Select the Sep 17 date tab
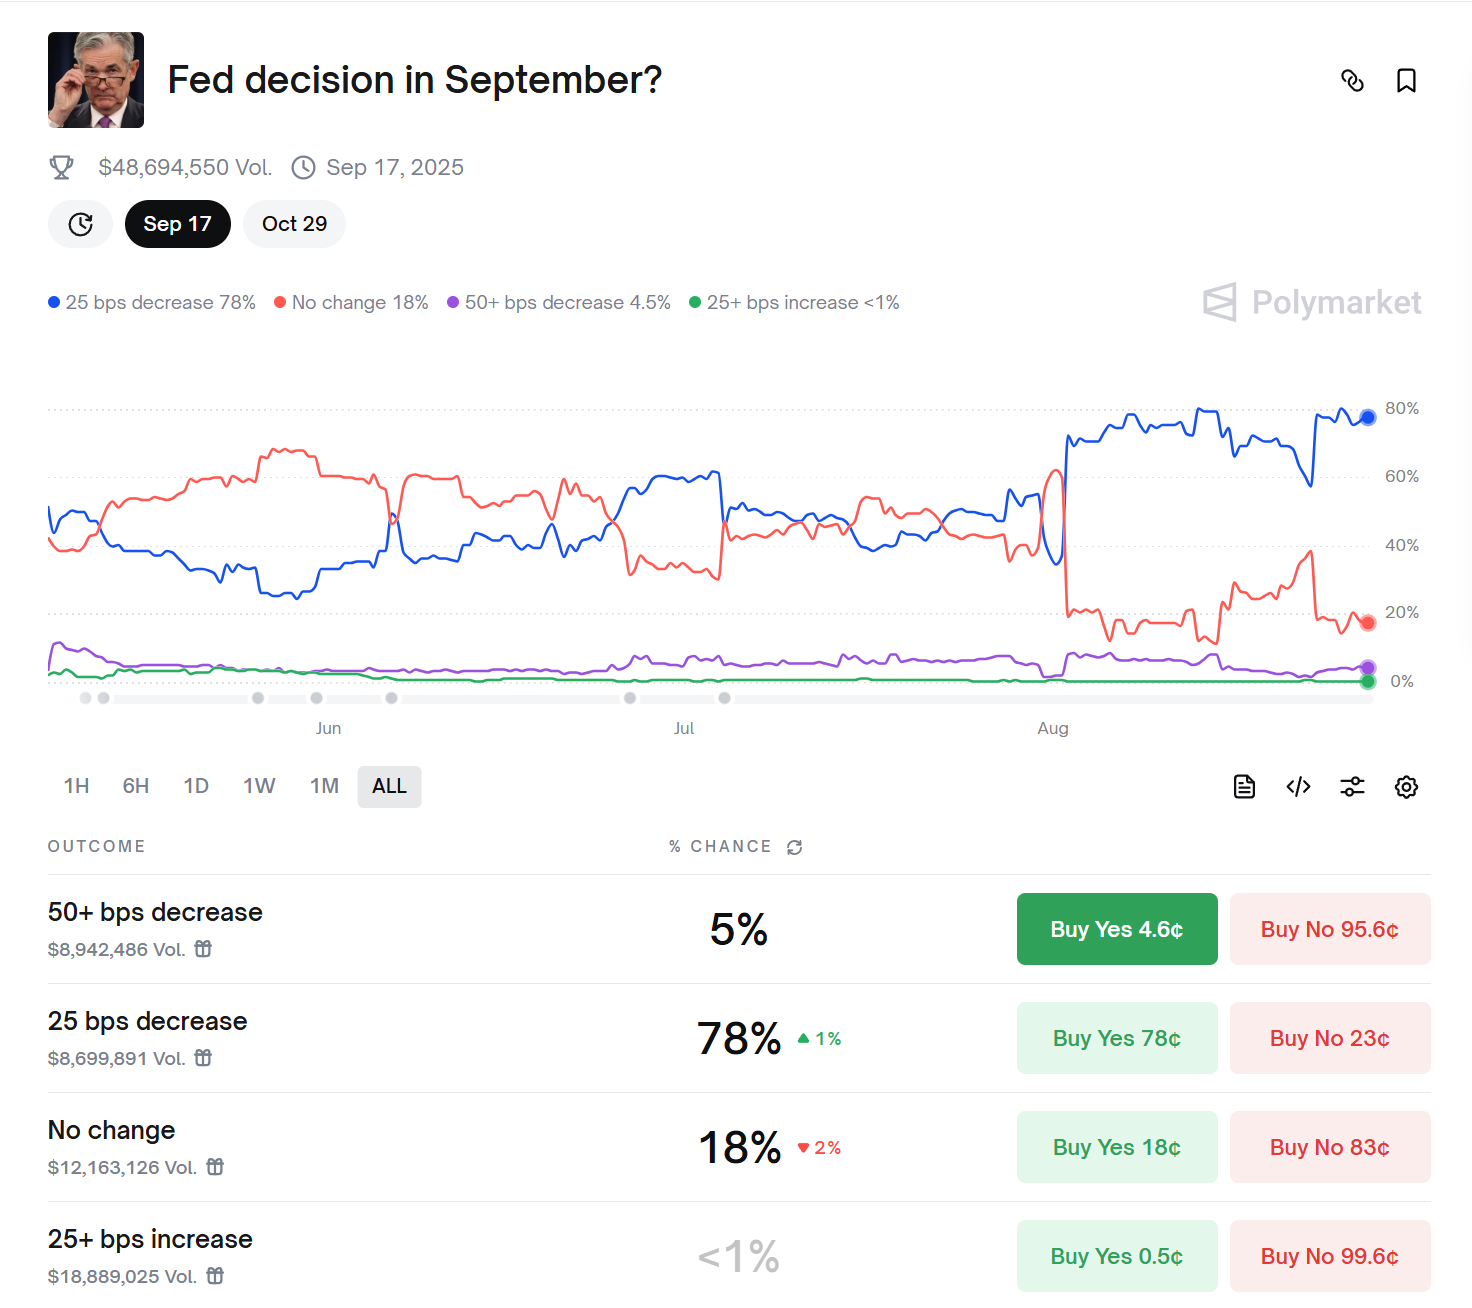 177,224
